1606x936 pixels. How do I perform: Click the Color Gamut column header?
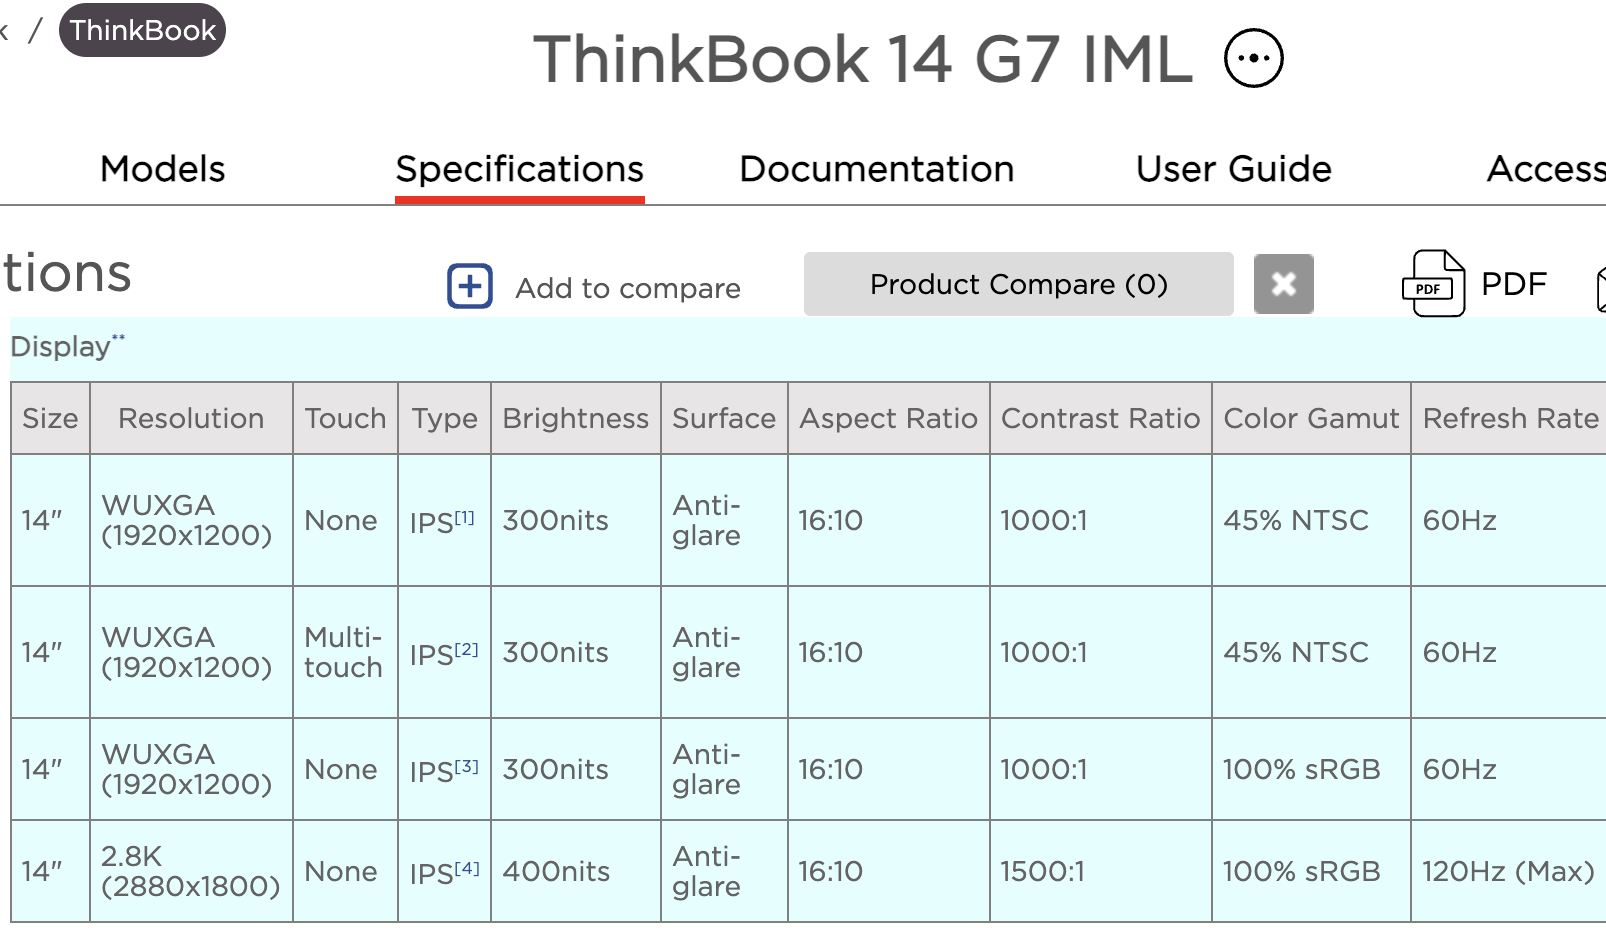pyautogui.click(x=1311, y=418)
